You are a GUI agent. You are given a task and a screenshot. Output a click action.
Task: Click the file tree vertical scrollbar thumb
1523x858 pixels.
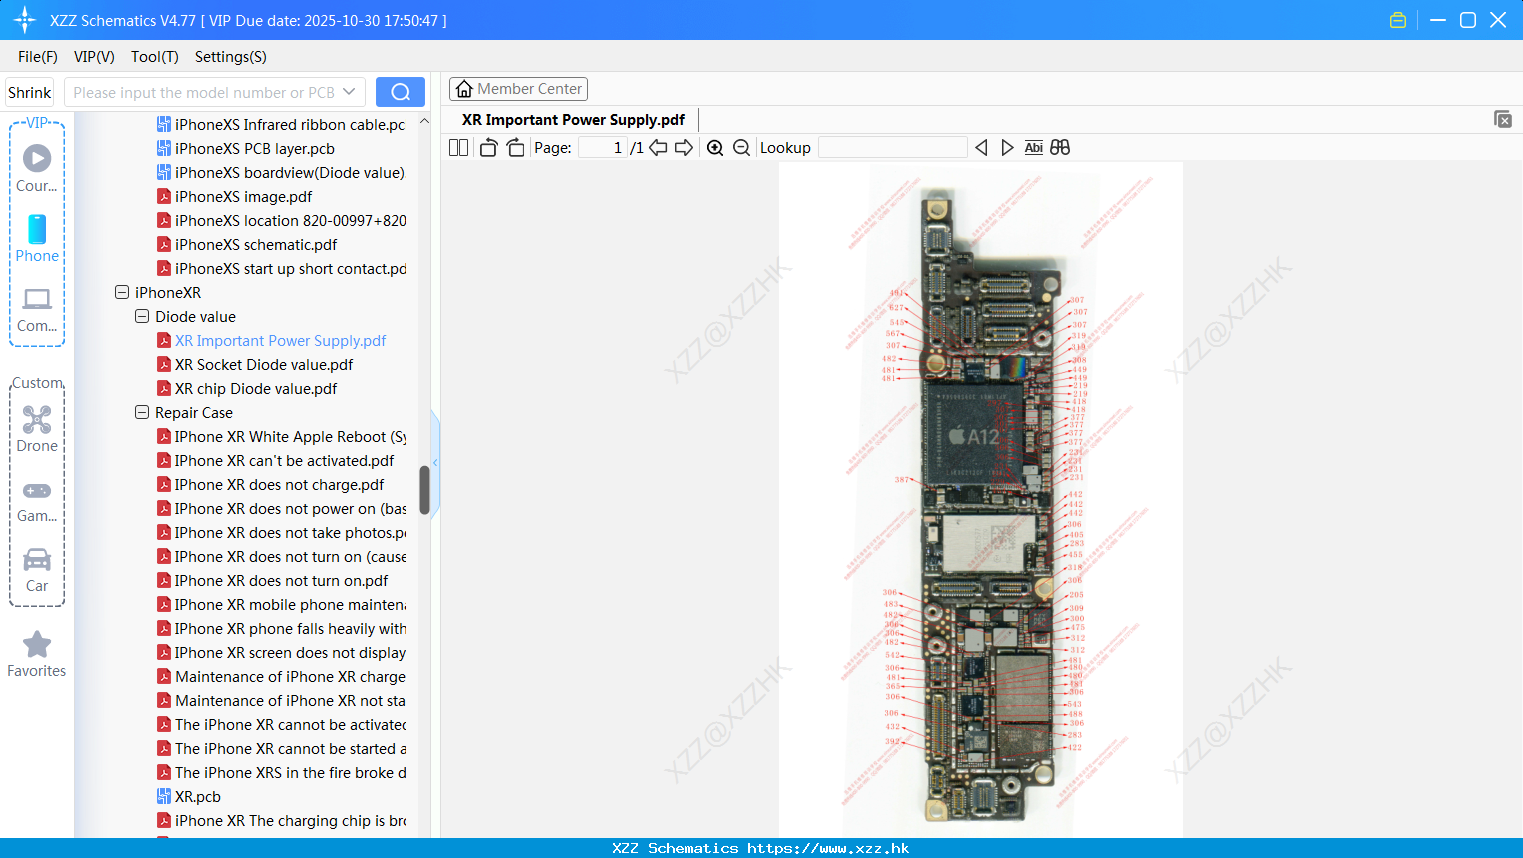424,490
